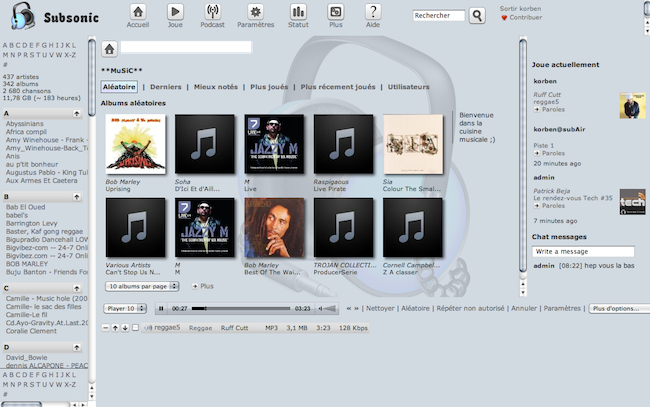The image size is (650, 407).
Task: Seek in the track progress bar
Action: 241,308
